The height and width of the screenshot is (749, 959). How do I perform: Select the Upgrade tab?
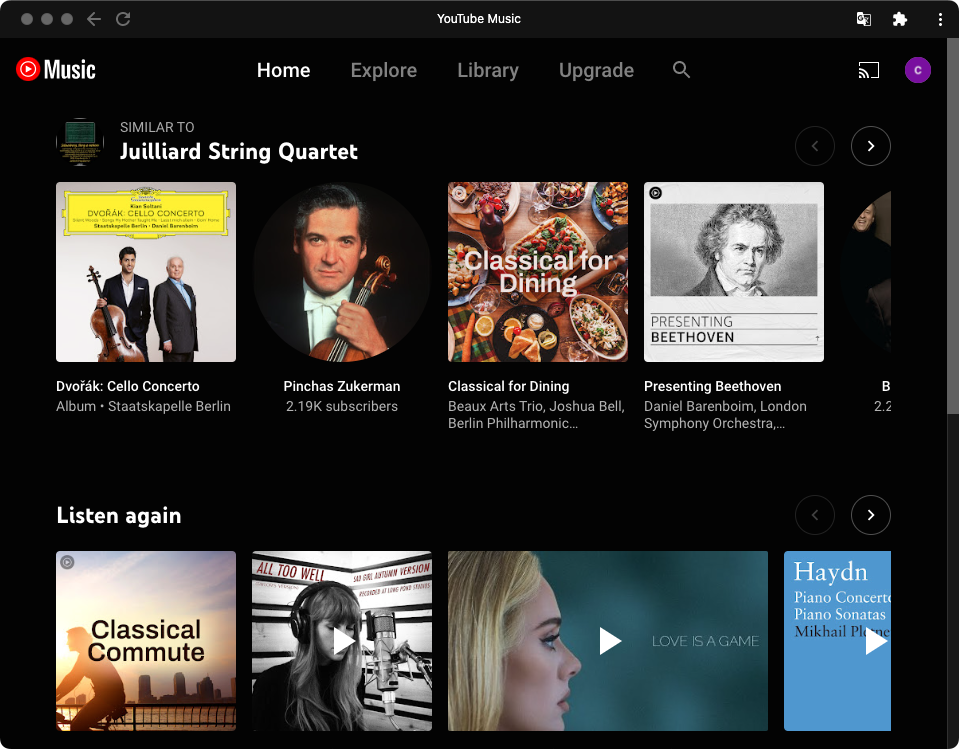pos(596,70)
